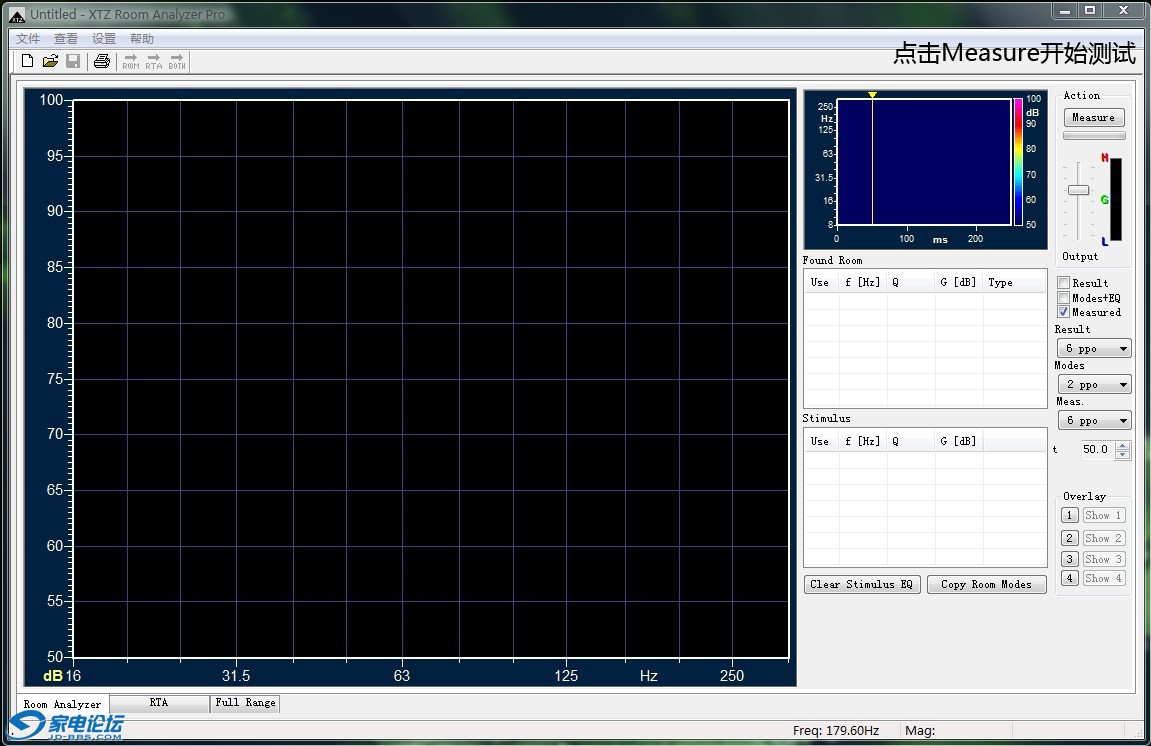Click the Freq: 179.60Hz status readout
This screenshot has height=746, width=1151.
tap(836, 731)
